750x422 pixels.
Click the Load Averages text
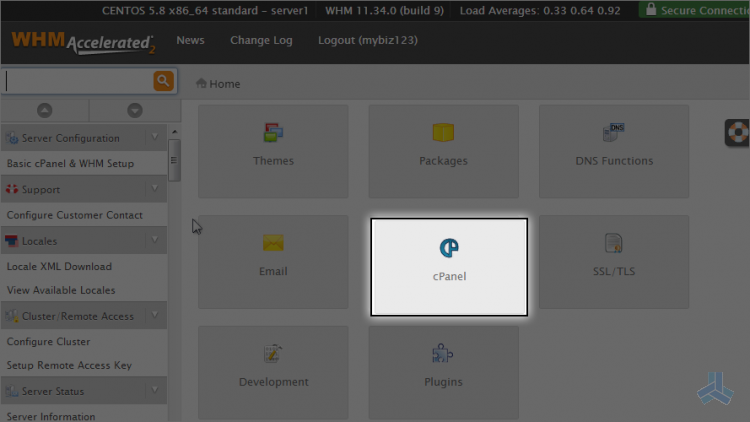pyautogui.click(x=540, y=11)
